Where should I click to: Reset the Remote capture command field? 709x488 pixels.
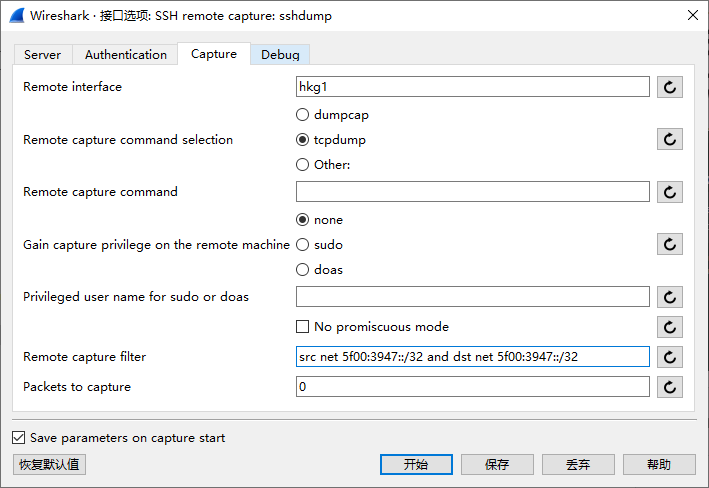(670, 192)
